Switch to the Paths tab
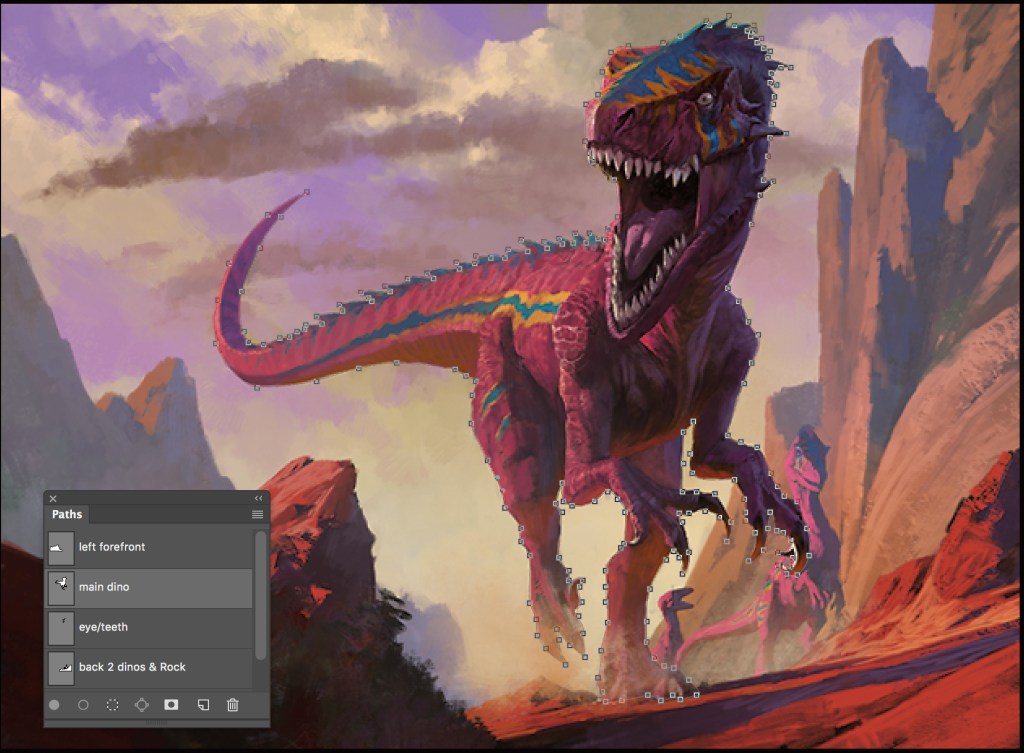The width and height of the screenshot is (1024, 753). coord(67,514)
